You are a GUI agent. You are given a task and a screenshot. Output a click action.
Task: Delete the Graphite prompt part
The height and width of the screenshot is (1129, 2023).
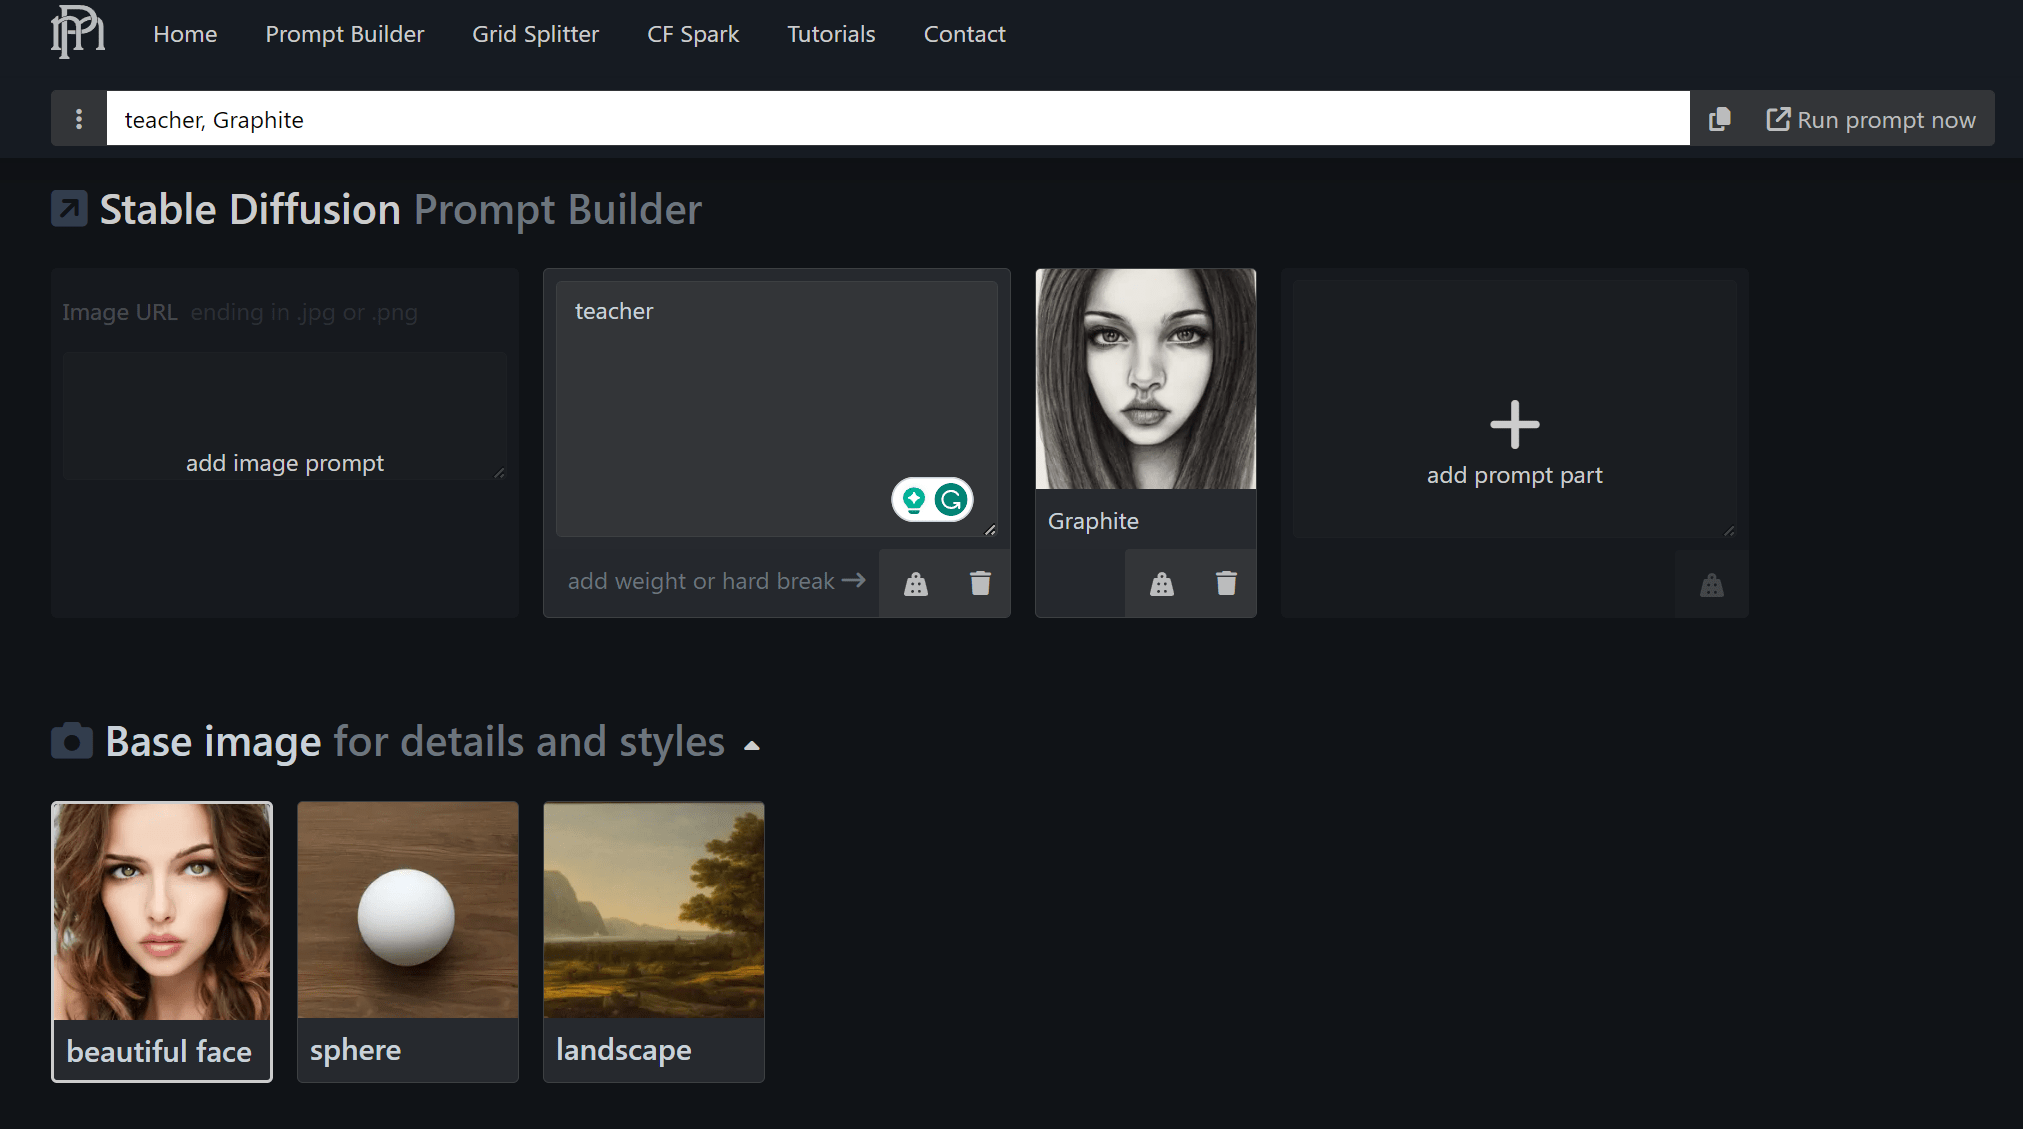click(1226, 583)
